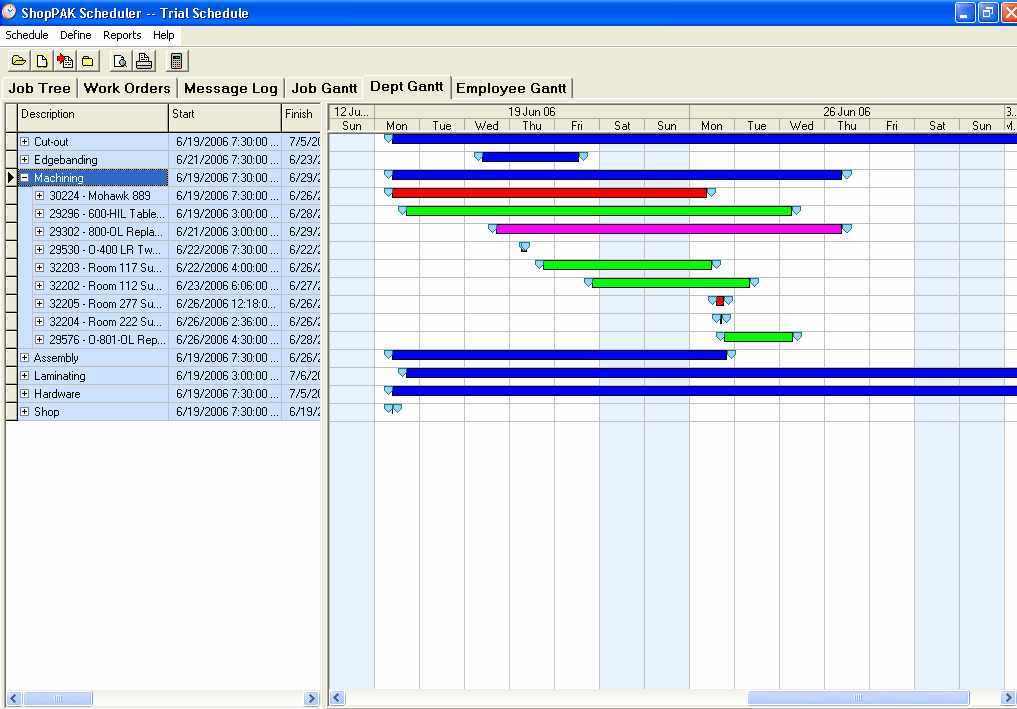Screen dimensions: 1017x709
Task: Click the red Gantt bar for job 30224
Action: tap(549, 193)
